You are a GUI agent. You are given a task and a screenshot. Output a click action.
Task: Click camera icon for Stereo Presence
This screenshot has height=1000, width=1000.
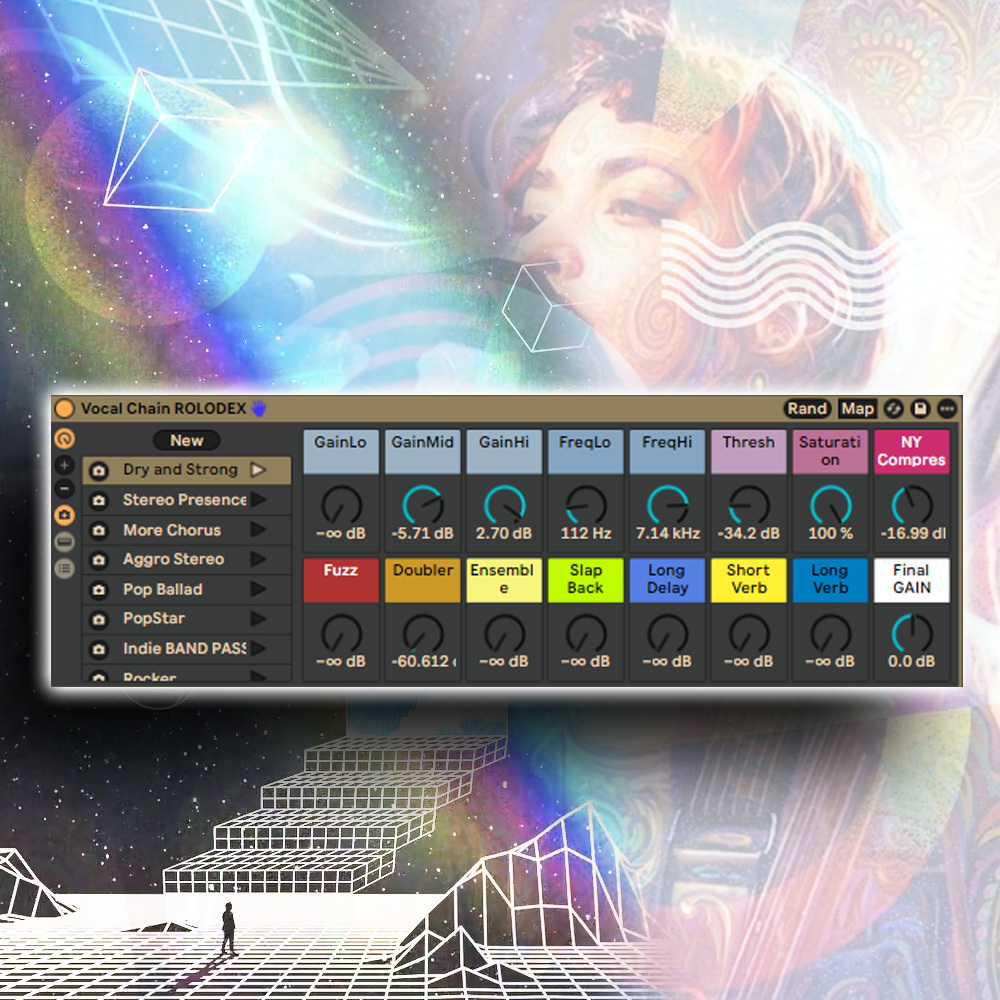coord(99,501)
